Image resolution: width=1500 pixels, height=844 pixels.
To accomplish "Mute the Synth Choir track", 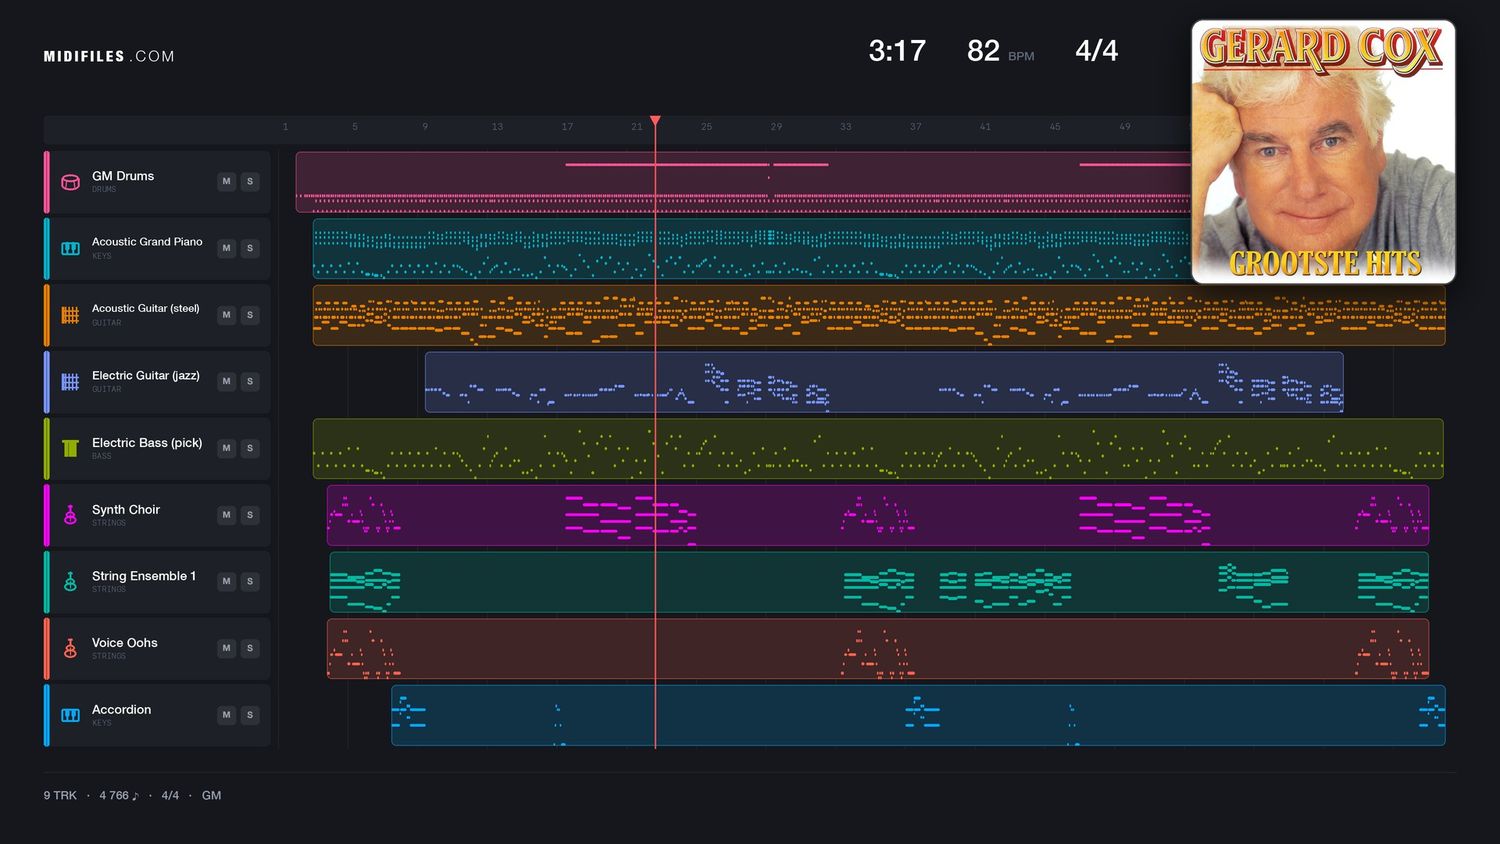I will (226, 515).
